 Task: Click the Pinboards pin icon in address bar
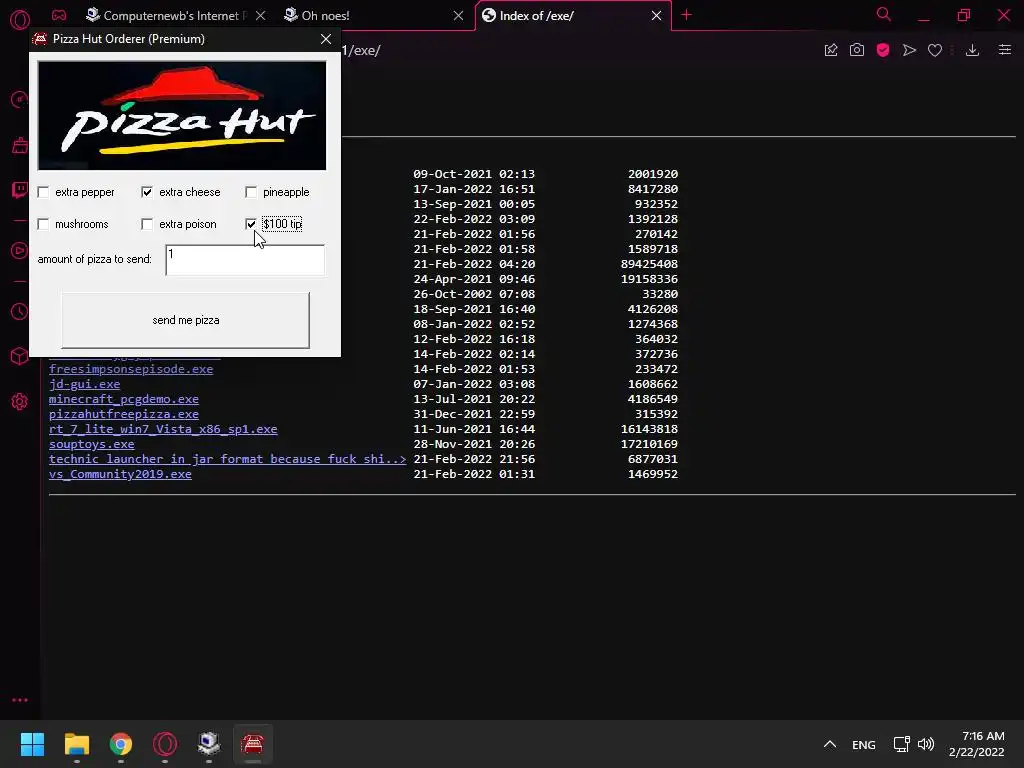(x=831, y=50)
